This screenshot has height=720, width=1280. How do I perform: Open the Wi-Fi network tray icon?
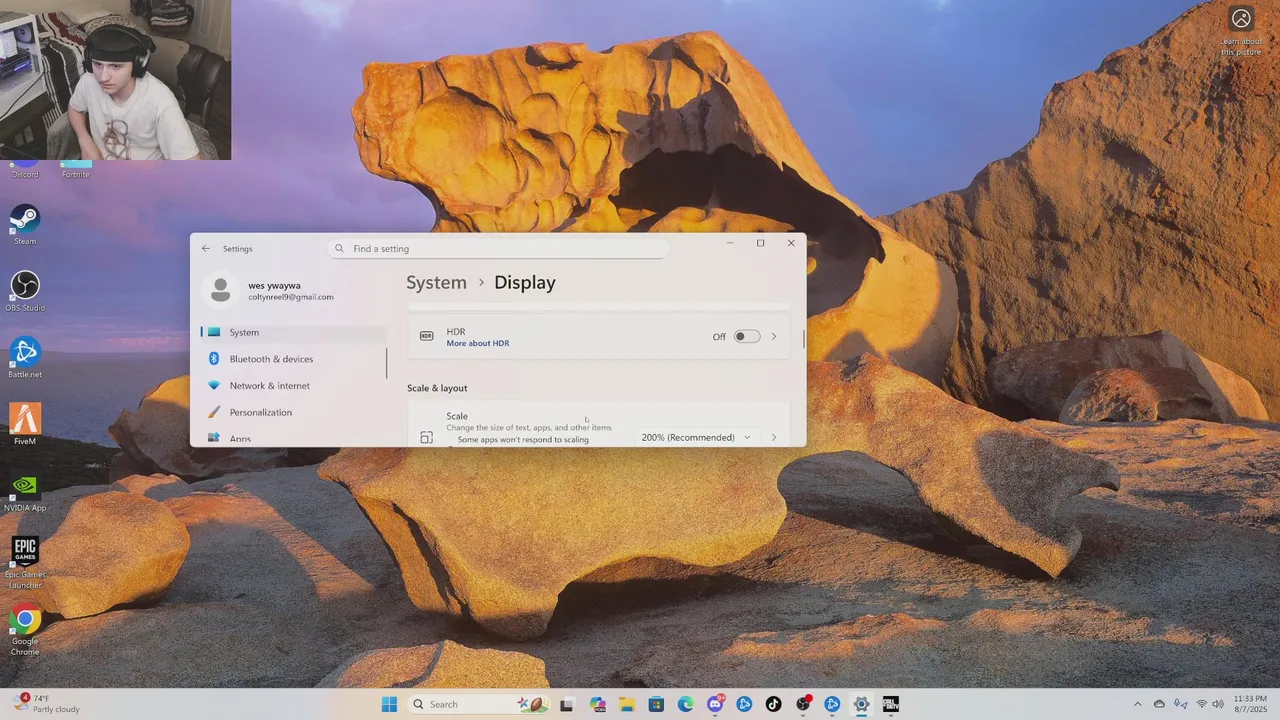tap(1201, 704)
